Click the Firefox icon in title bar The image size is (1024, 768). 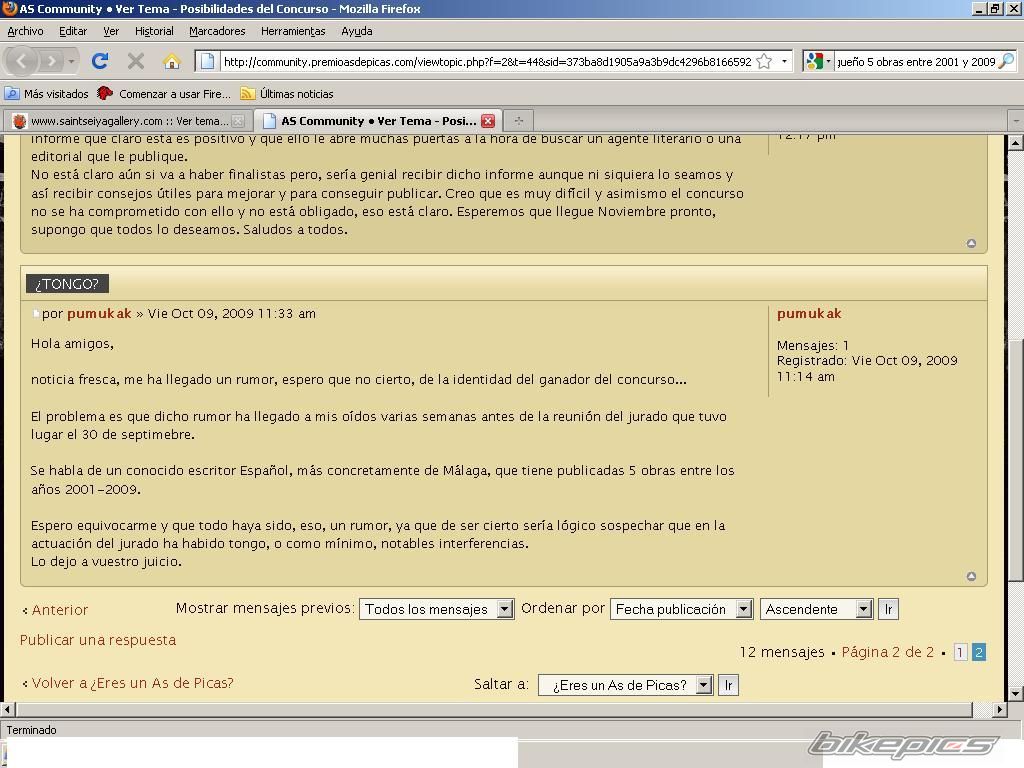point(9,8)
